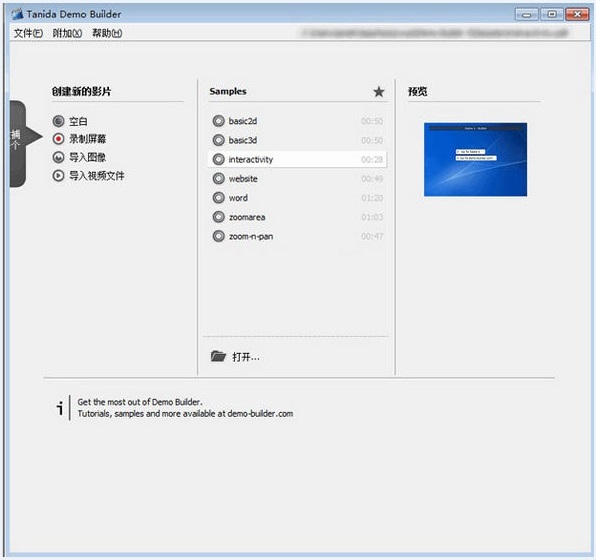Open the 附加 menu
The height and width of the screenshot is (560, 596).
67,33
